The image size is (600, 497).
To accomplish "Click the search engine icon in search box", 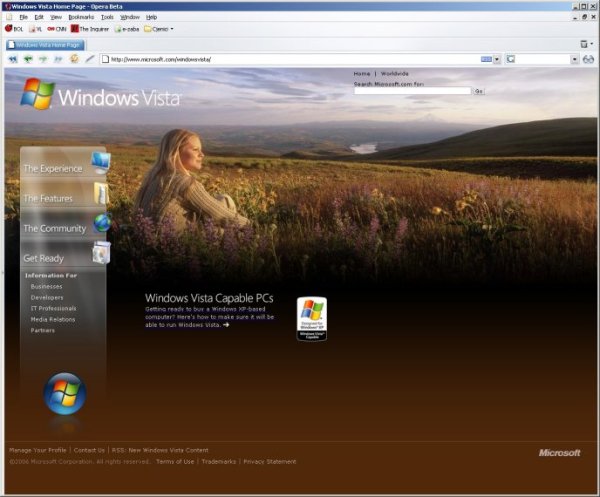I will click(x=511, y=59).
